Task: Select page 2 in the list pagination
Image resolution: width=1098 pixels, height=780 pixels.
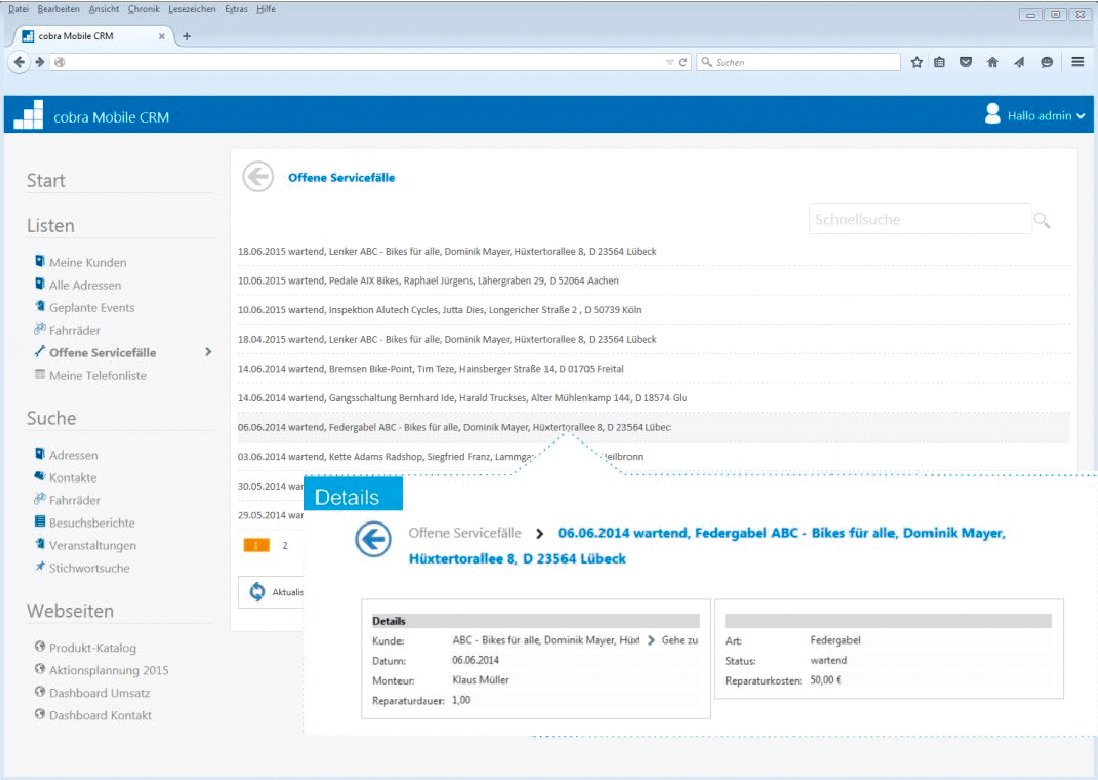Action: [285, 546]
